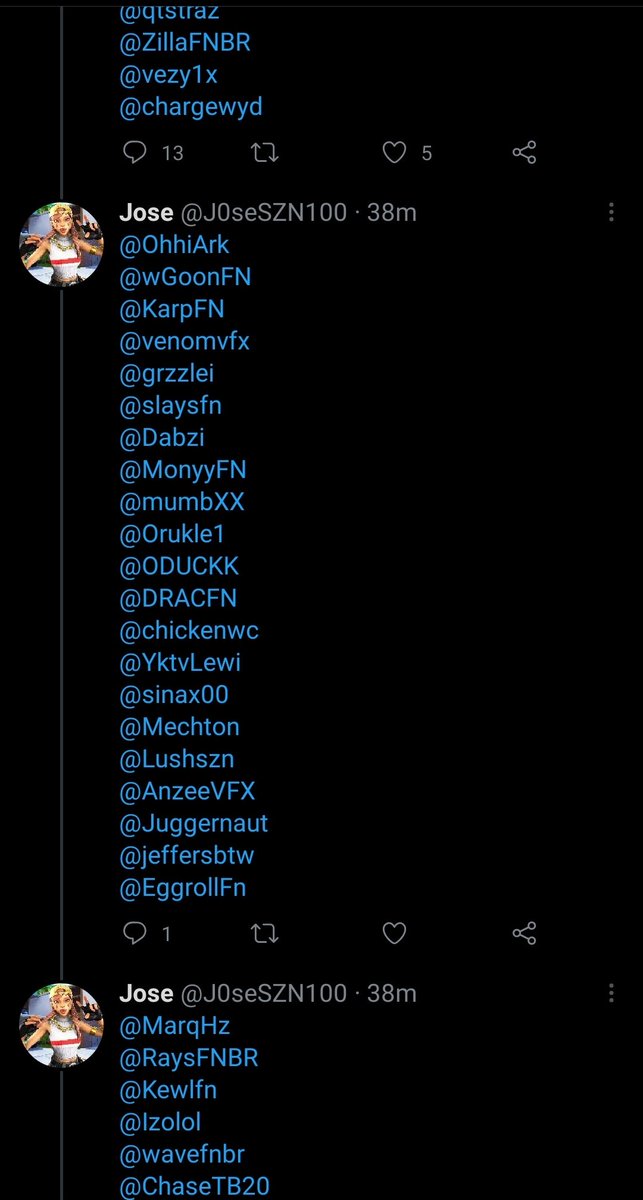
Task: Open the @venomvfx profile mention
Action: tap(185, 341)
